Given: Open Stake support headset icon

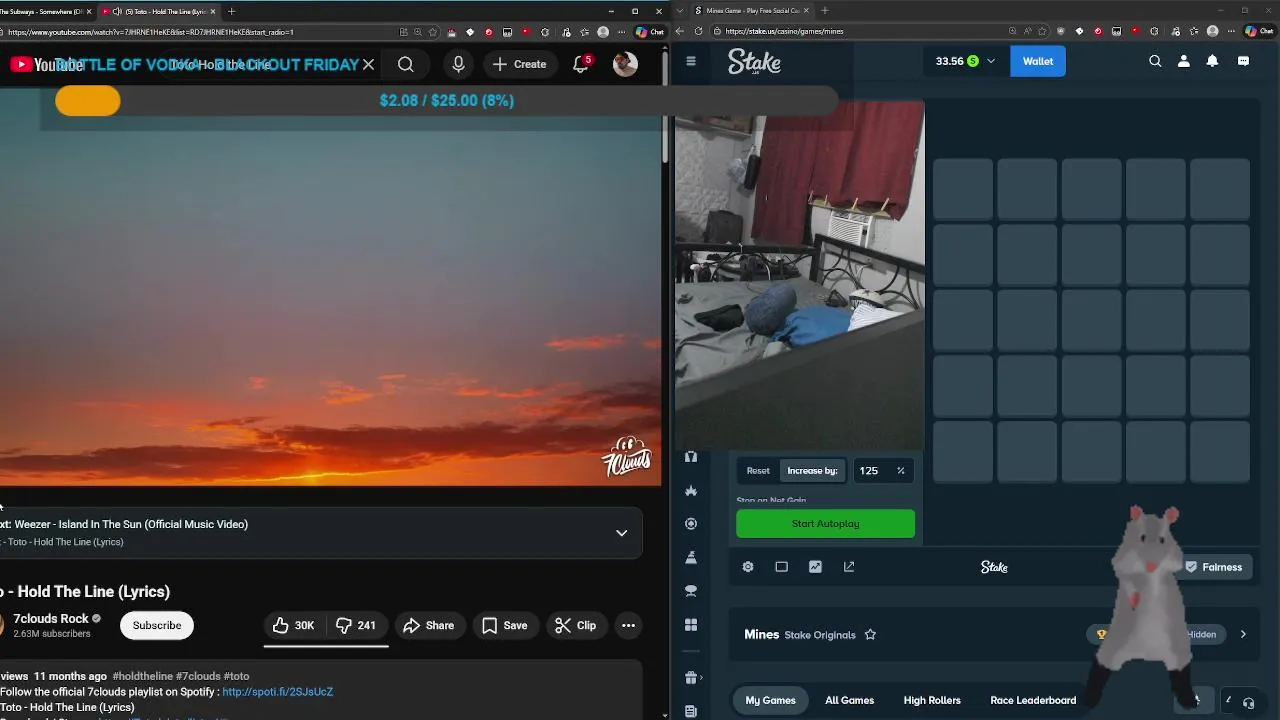Looking at the screenshot, I should [1248, 702].
